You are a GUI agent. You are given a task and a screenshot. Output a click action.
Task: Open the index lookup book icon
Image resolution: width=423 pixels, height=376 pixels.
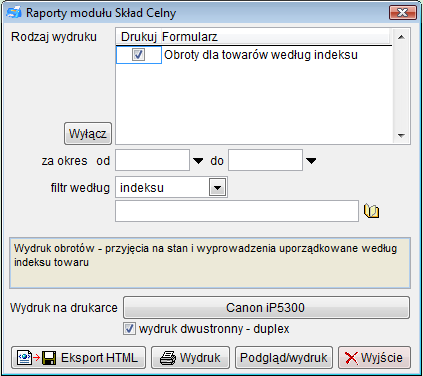pyautogui.click(x=371, y=211)
